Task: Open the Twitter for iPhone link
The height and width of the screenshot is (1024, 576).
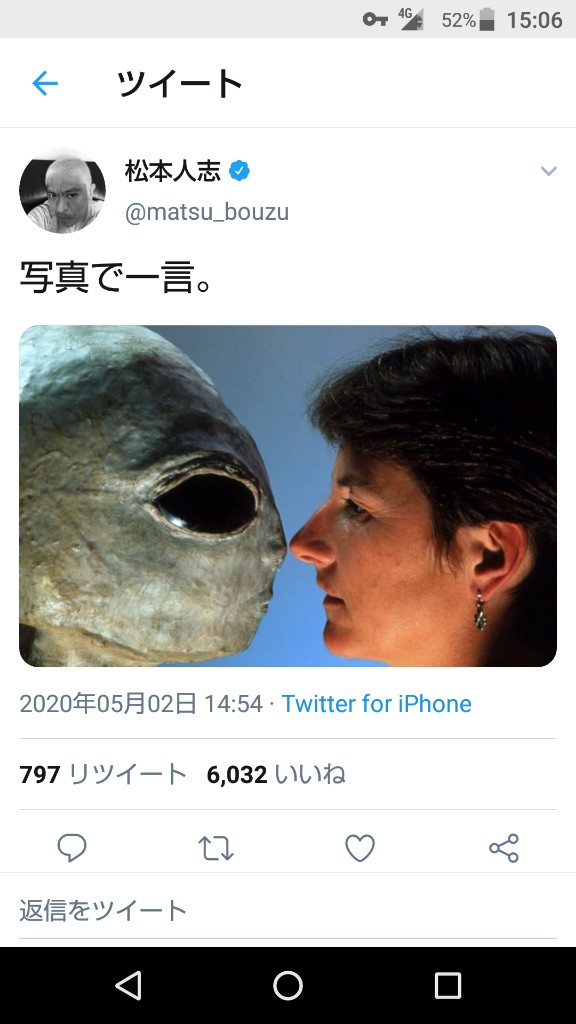Action: pos(376,703)
